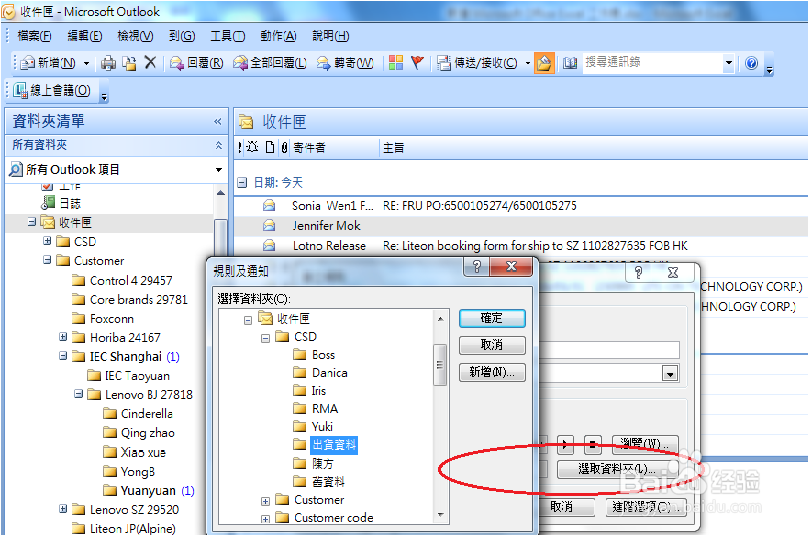Collapse Customer folder in folder list
The height and width of the screenshot is (535, 808).
coord(47,260)
